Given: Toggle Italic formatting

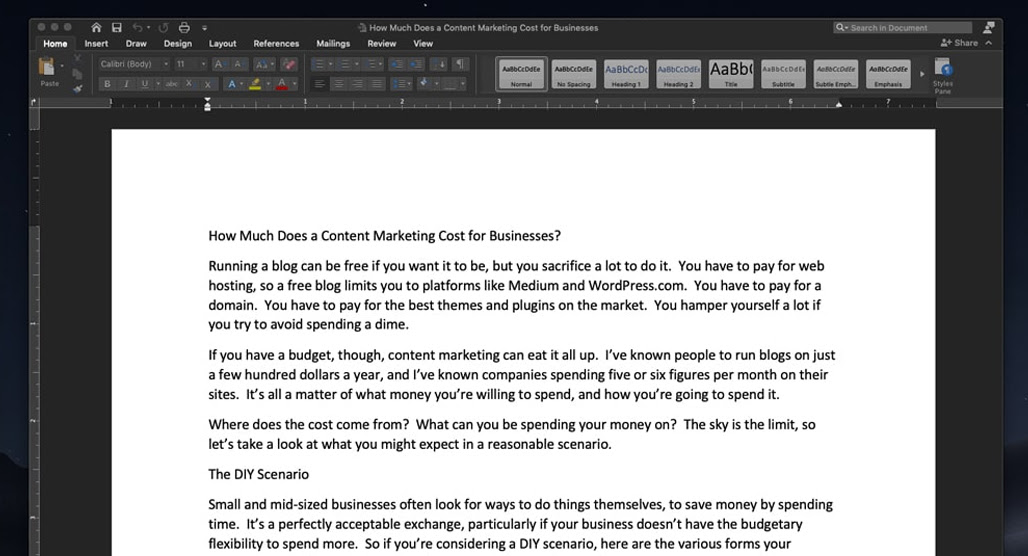Looking at the screenshot, I should point(126,84).
